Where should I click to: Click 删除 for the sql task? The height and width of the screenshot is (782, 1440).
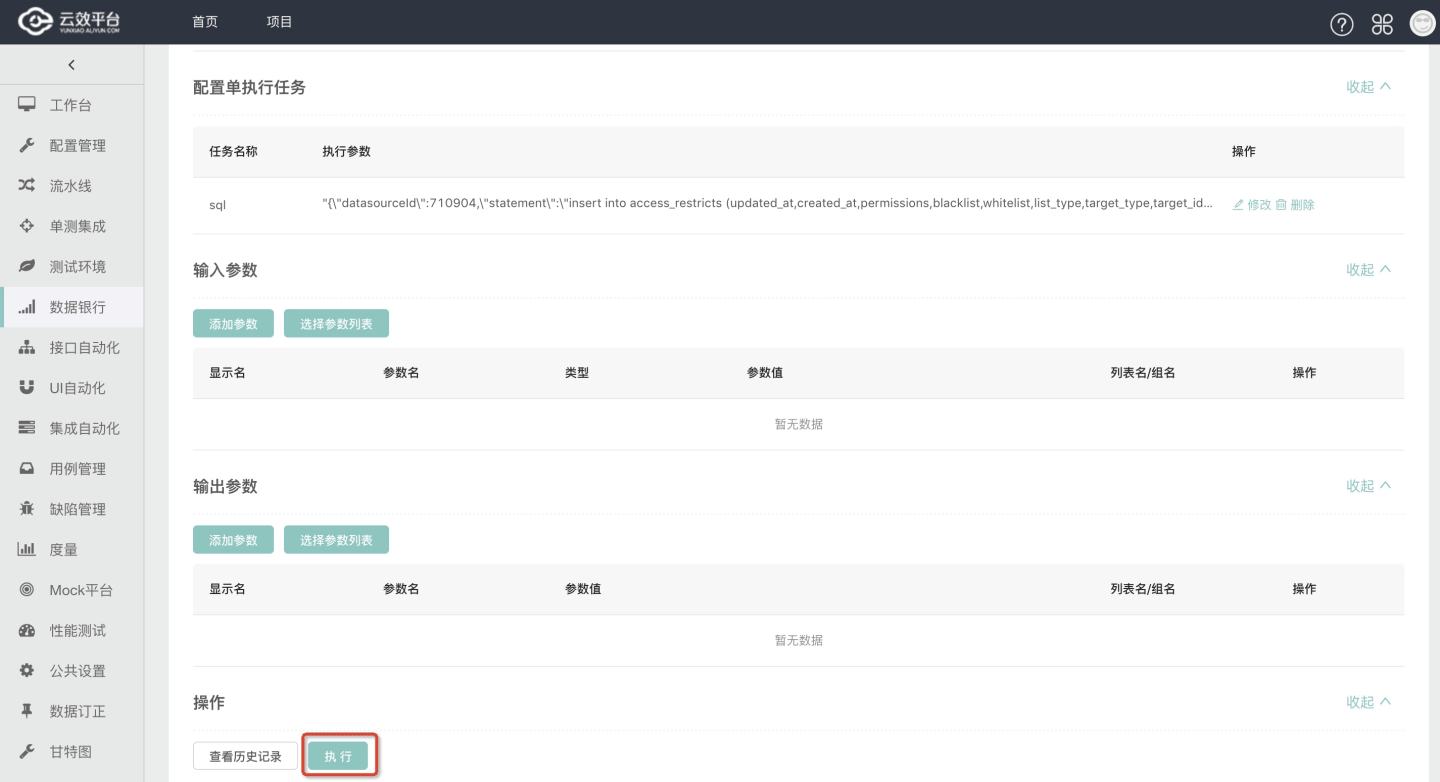[x=1296, y=204]
